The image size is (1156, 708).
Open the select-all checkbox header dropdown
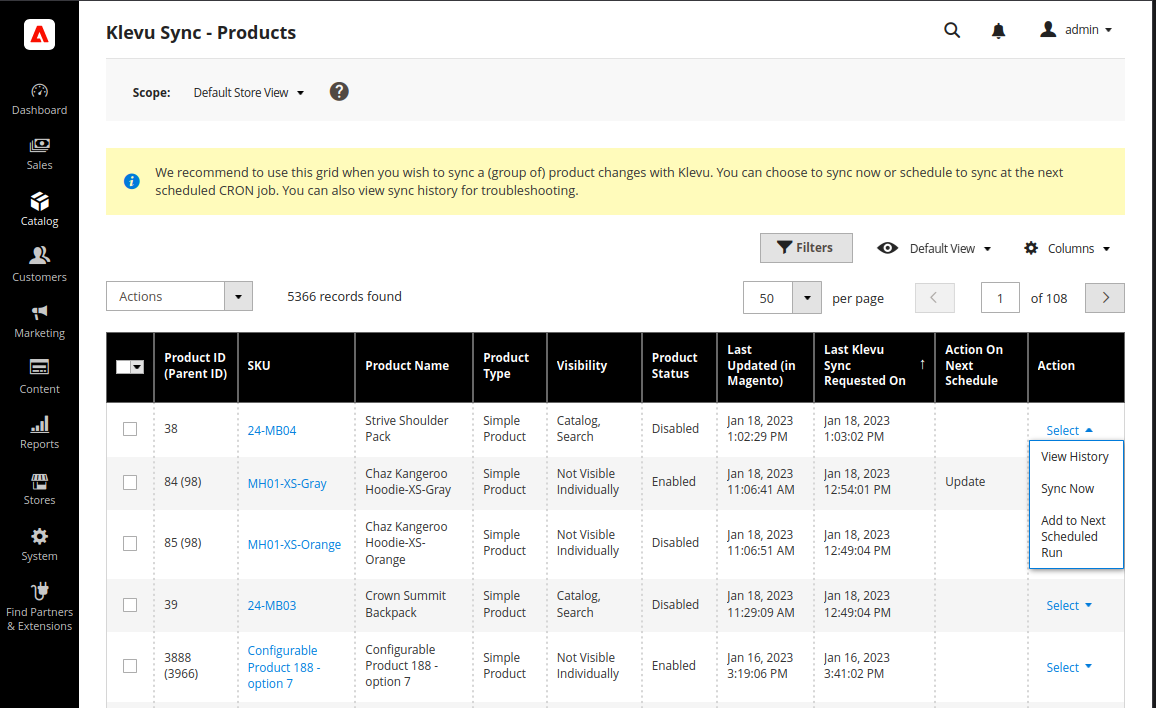point(137,367)
